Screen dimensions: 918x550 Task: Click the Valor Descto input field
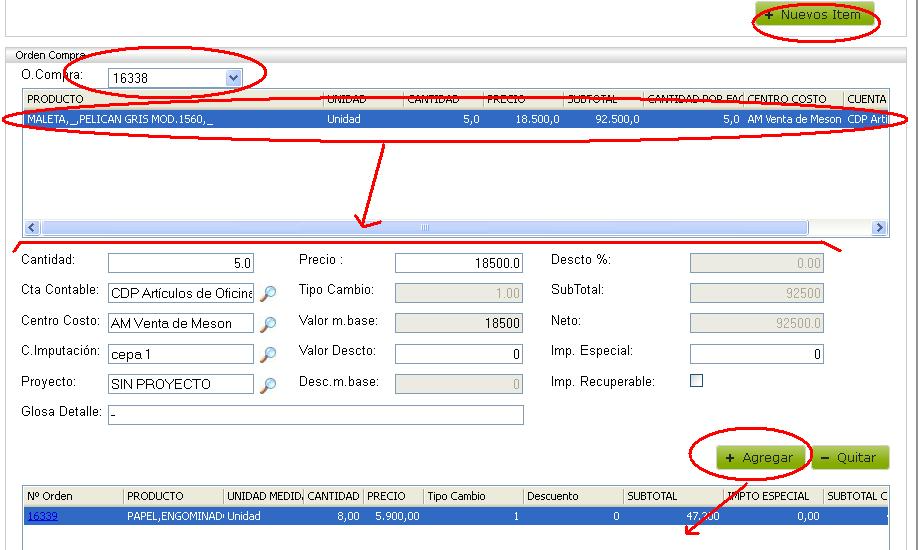click(x=458, y=354)
